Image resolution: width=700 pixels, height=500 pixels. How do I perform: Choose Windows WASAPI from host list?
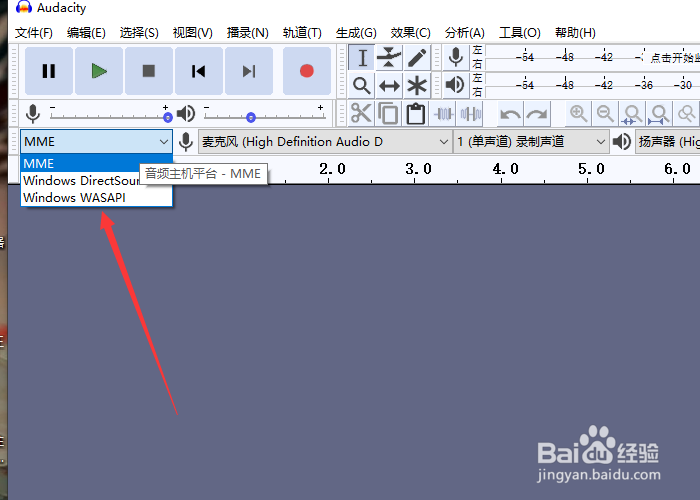96,197
